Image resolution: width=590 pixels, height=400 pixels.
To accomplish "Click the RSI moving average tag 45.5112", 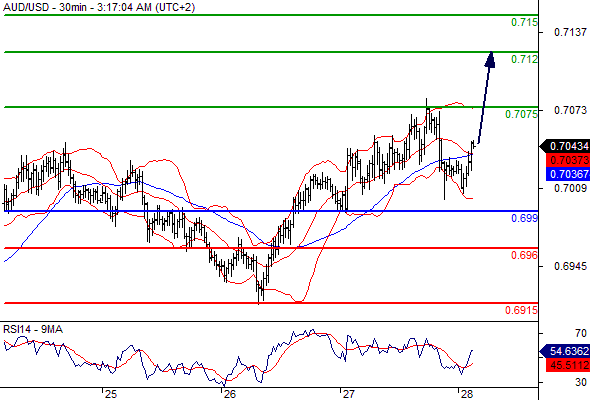I will 568,365.
